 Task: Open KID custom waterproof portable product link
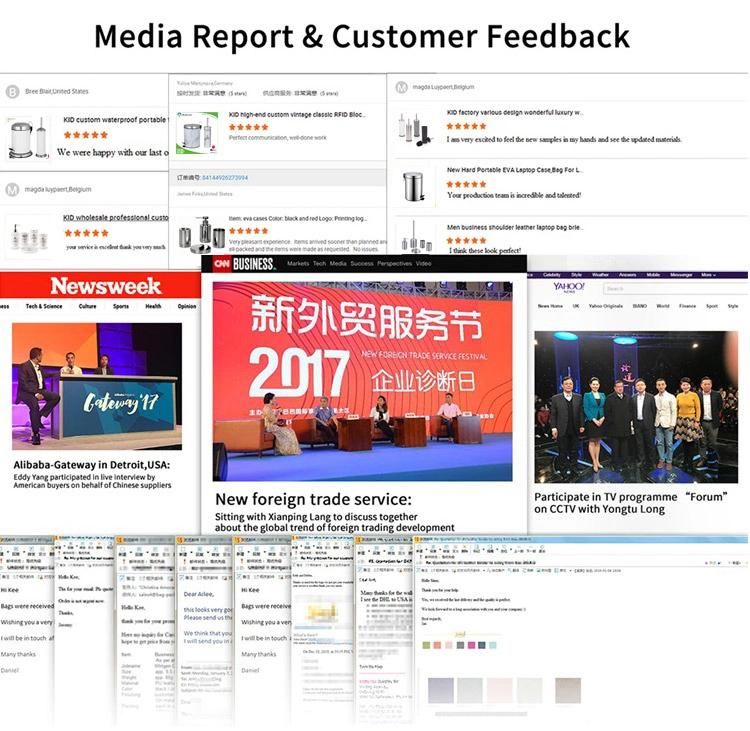116,120
